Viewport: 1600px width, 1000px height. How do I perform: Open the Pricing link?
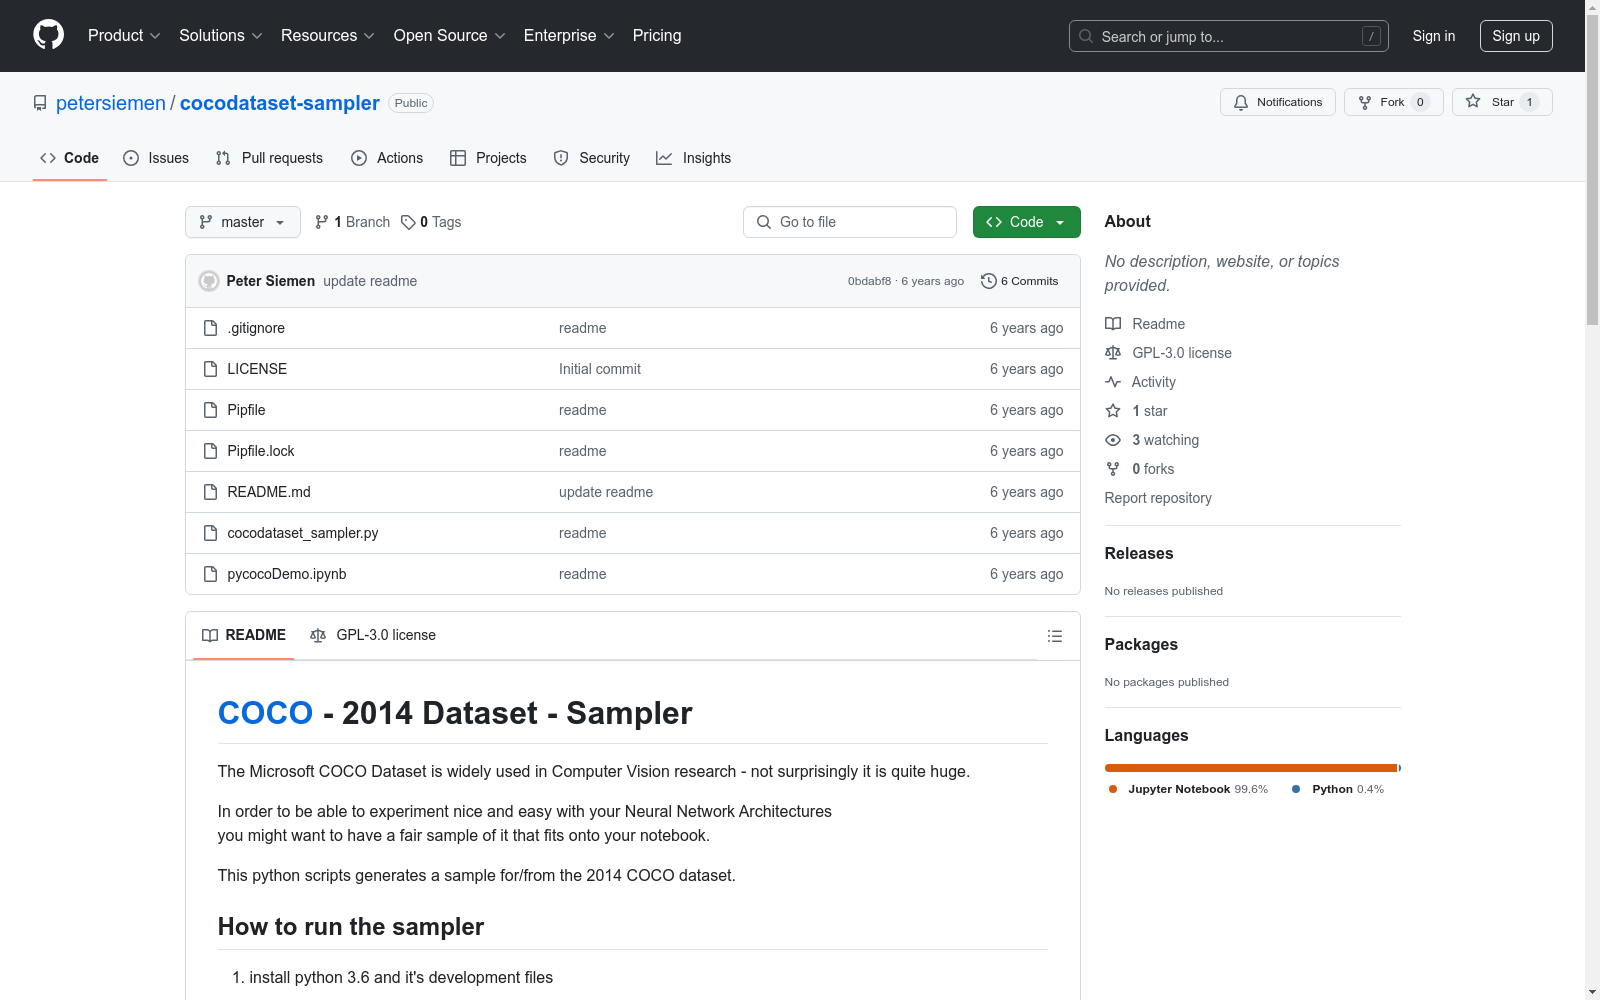pos(657,36)
